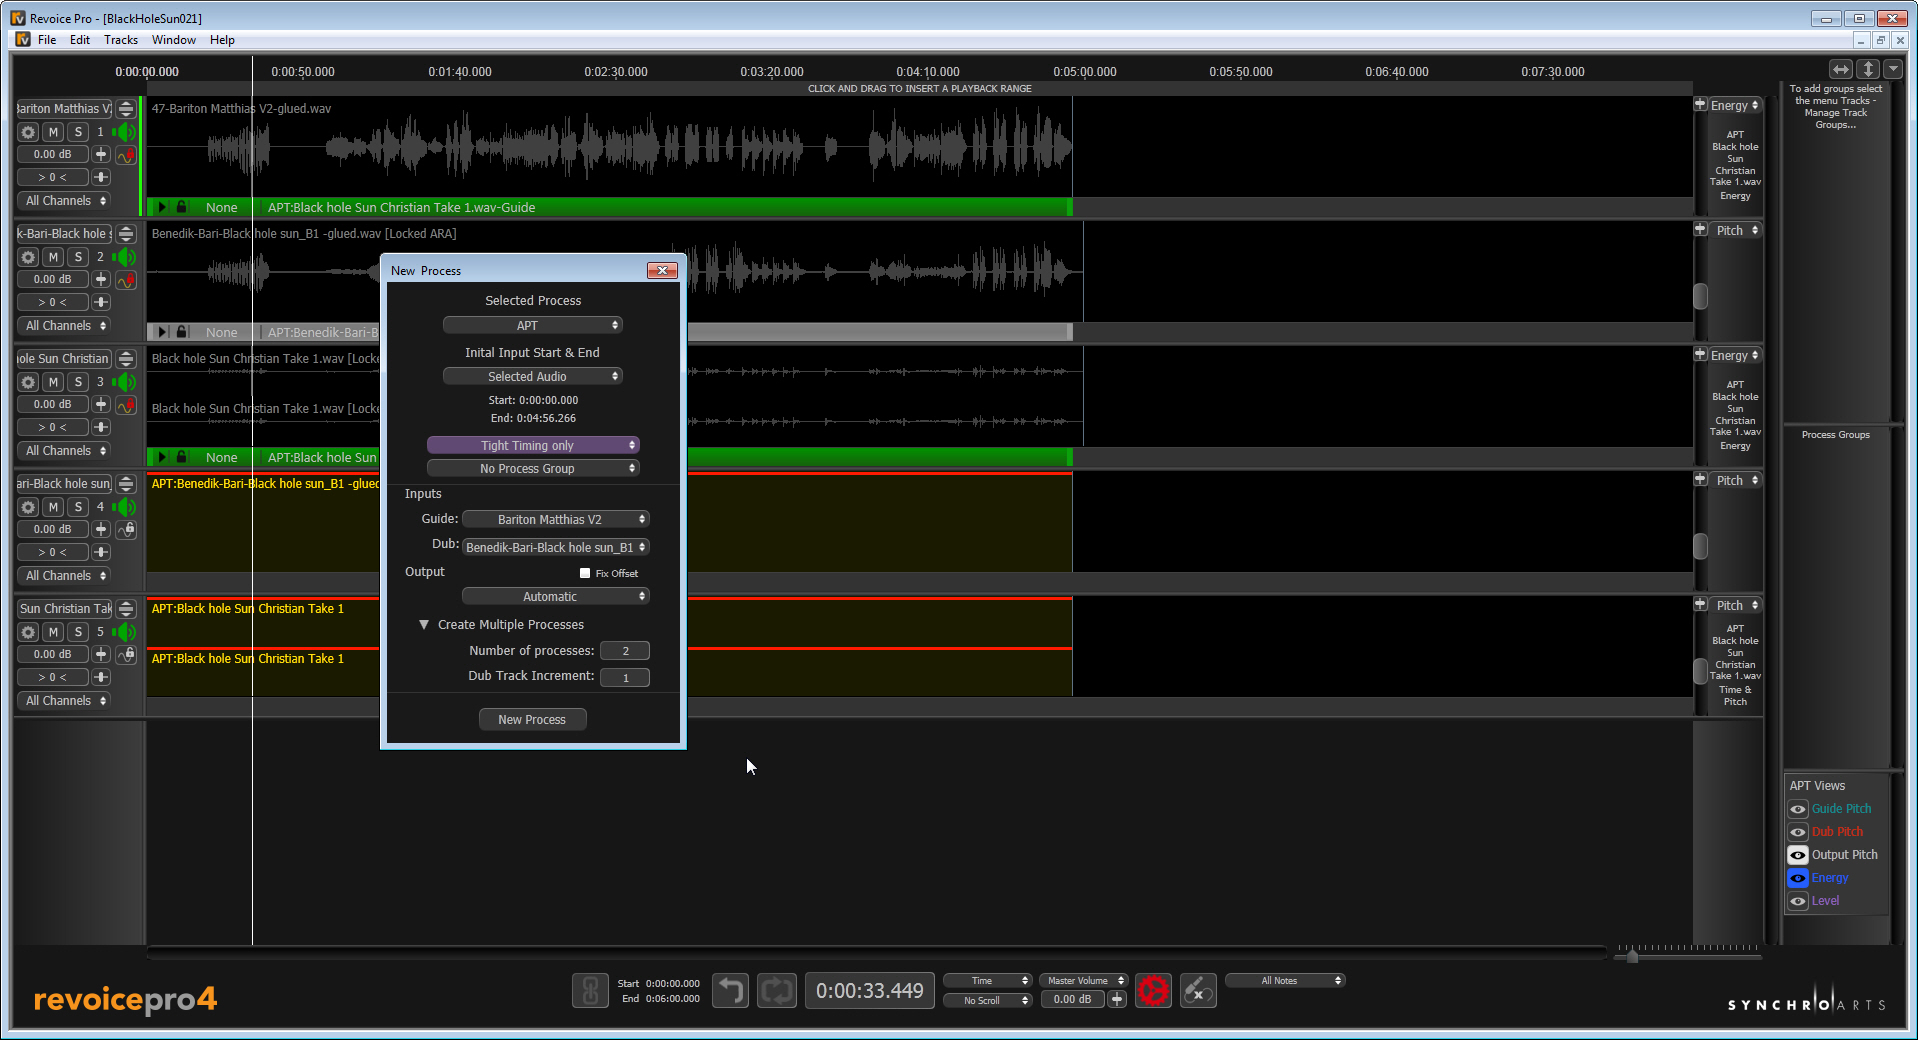Click track 1 volume 0.00 dB field

(52, 154)
